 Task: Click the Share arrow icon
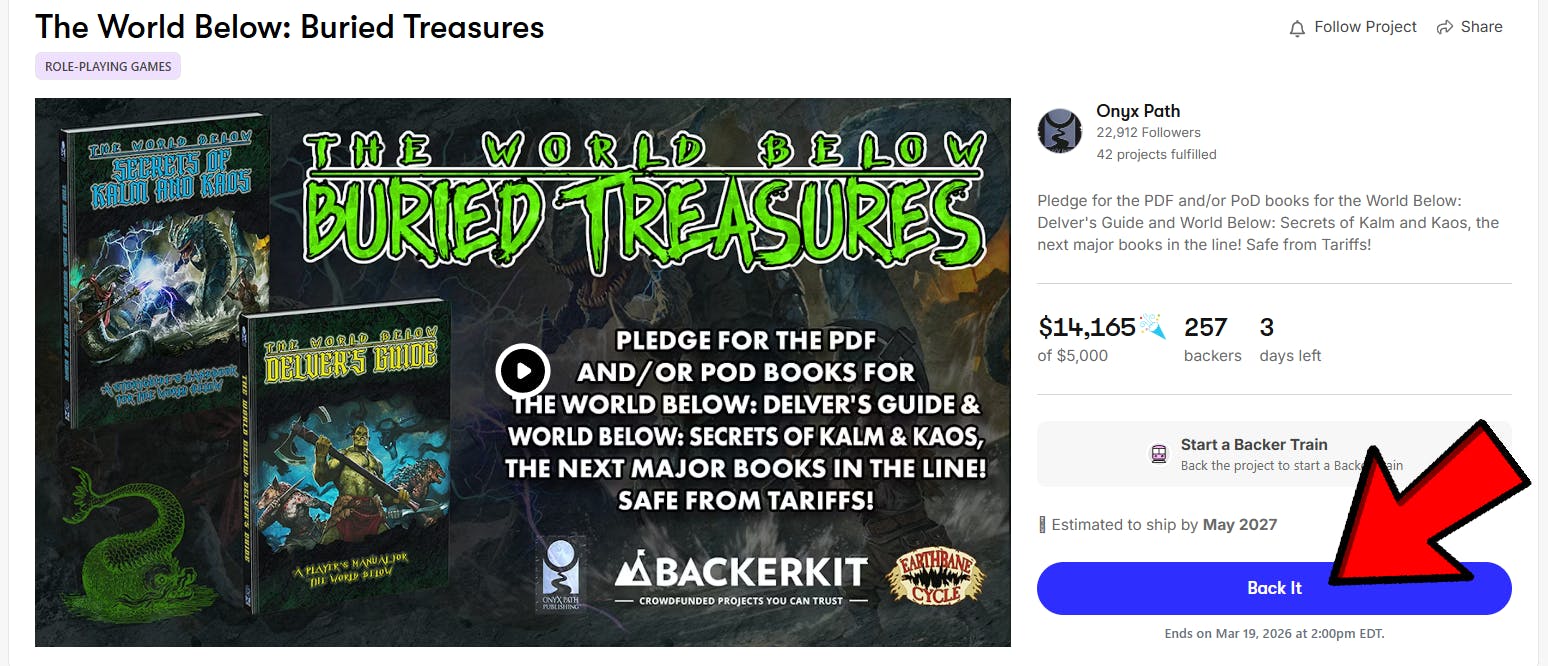(x=1444, y=27)
